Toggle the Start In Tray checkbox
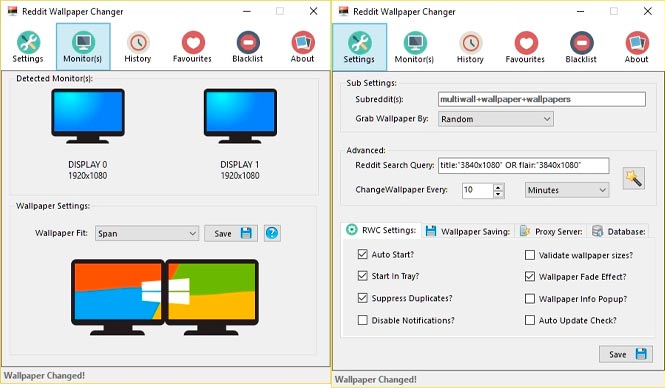665x388 pixels. tap(363, 276)
